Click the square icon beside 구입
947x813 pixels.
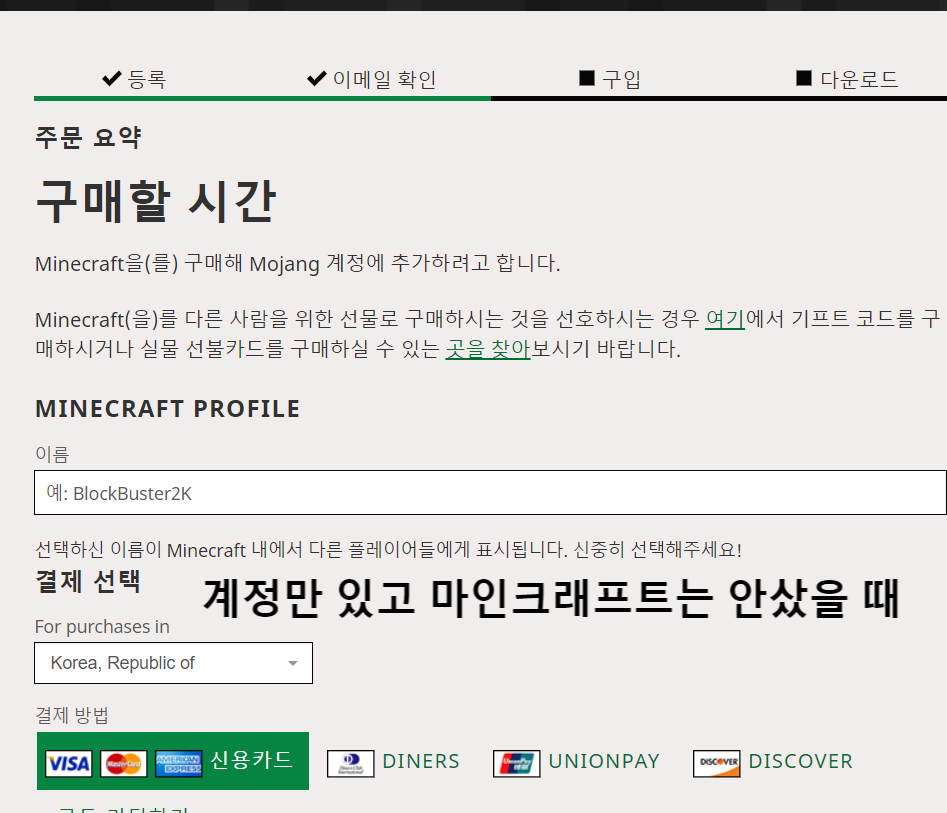pyautogui.click(x=587, y=78)
